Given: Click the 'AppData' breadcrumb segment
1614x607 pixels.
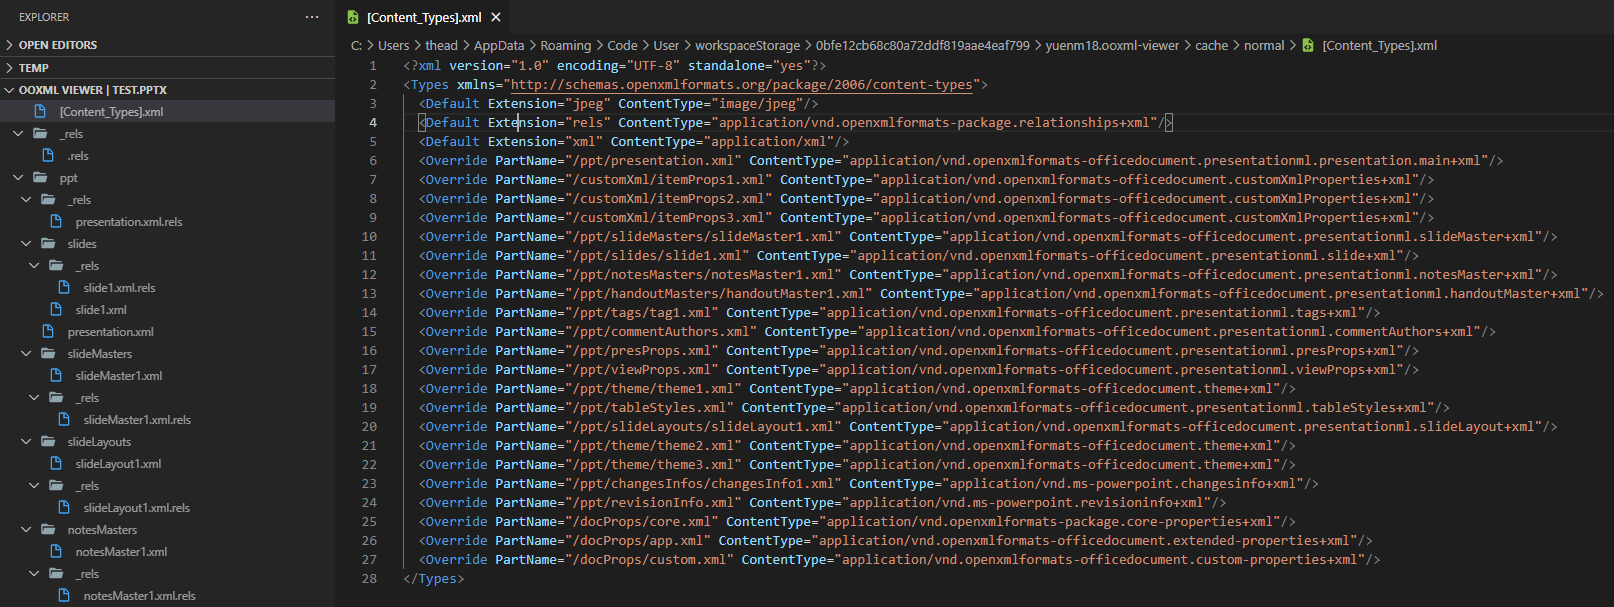Looking at the screenshot, I should click(499, 46).
